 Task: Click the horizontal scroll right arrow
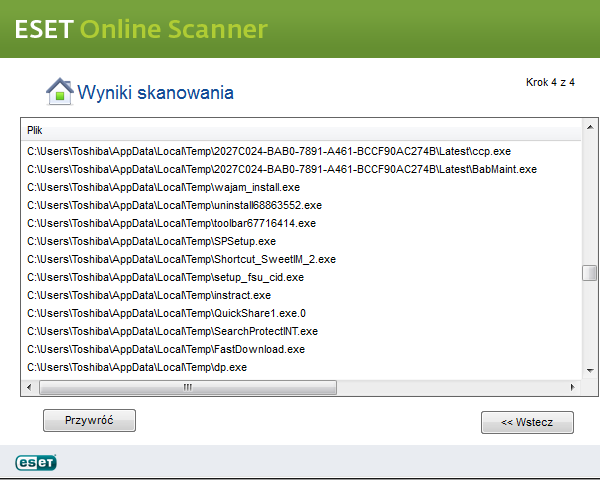pos(572,387)
